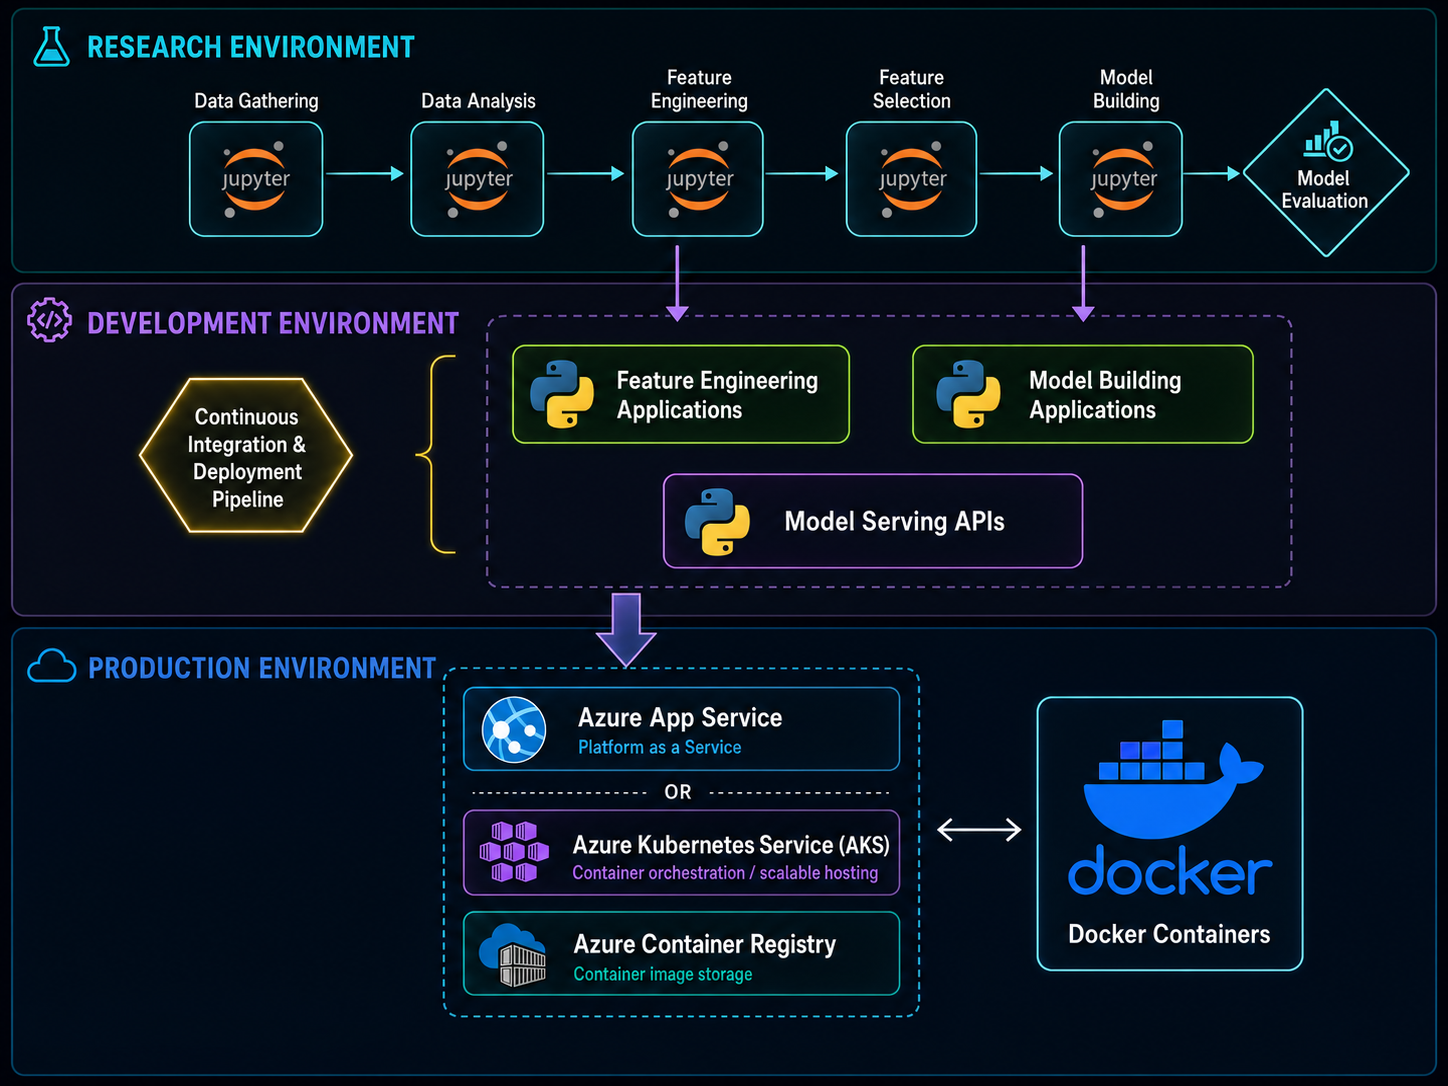Click 'Continuous Integration & Deployment Pipeline' hexagon text

[x=247, y=458]
